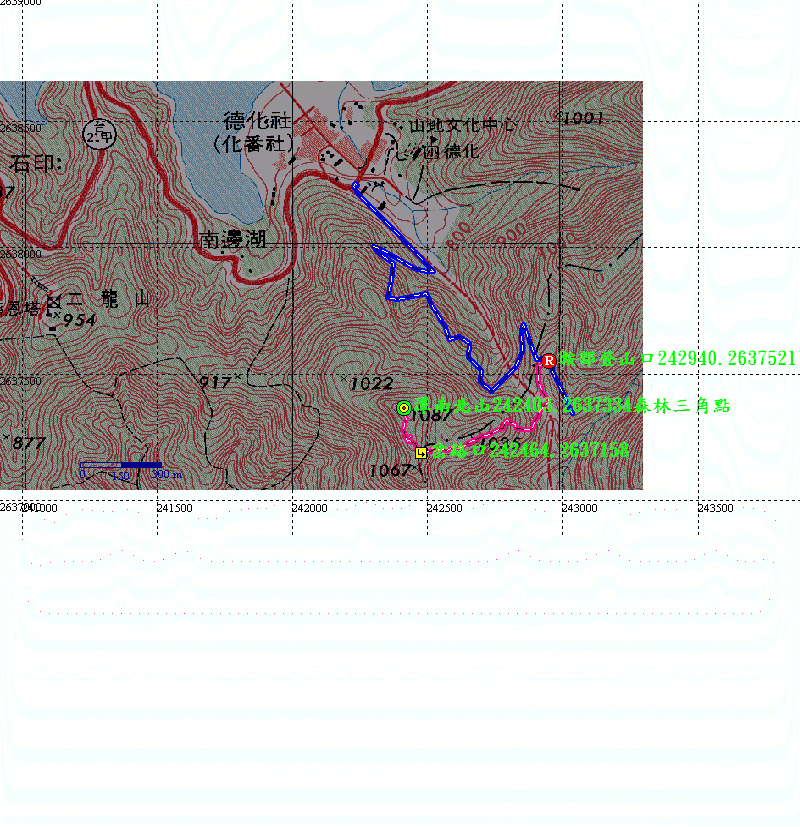The height and width of the screenshot is (827, 800).
Task: Select the green trailhead label with coordinates 242940
Action: (677, 358)
